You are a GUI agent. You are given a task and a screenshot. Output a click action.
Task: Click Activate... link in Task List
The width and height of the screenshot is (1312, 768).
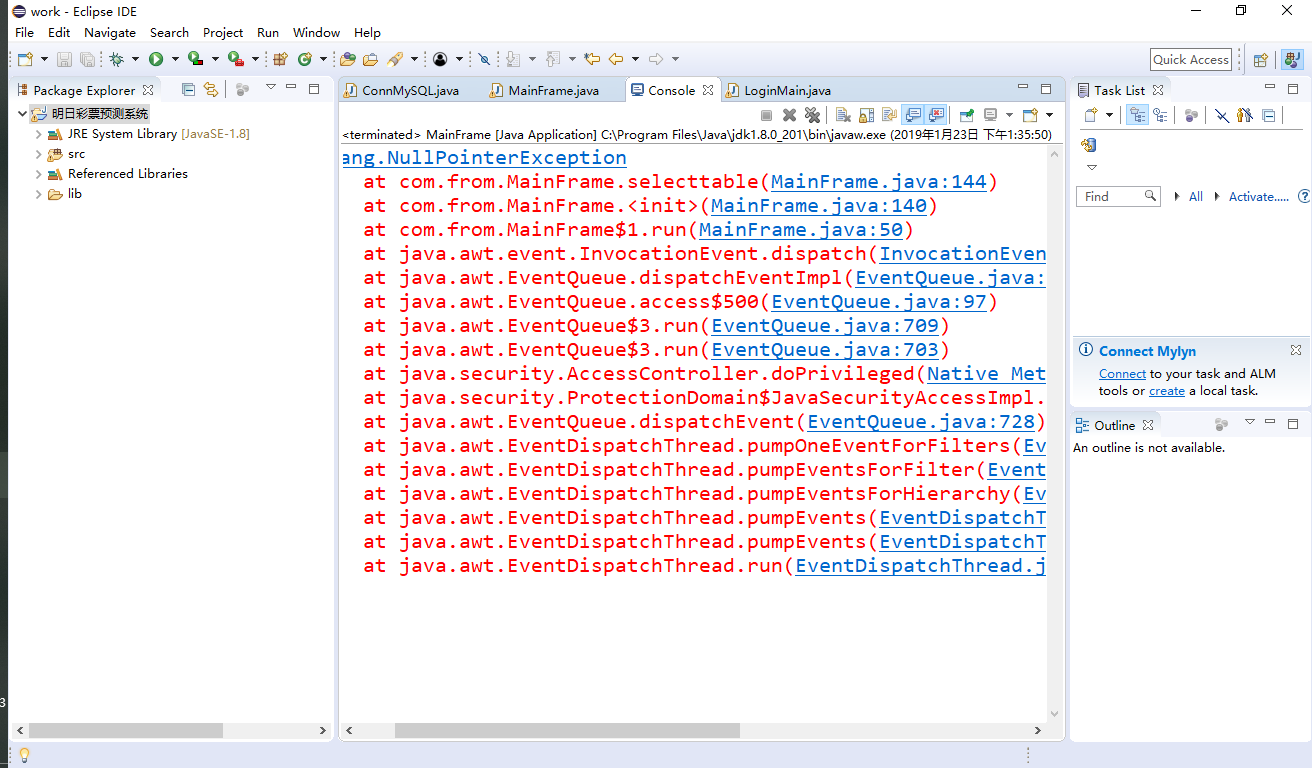[1258, 197]
